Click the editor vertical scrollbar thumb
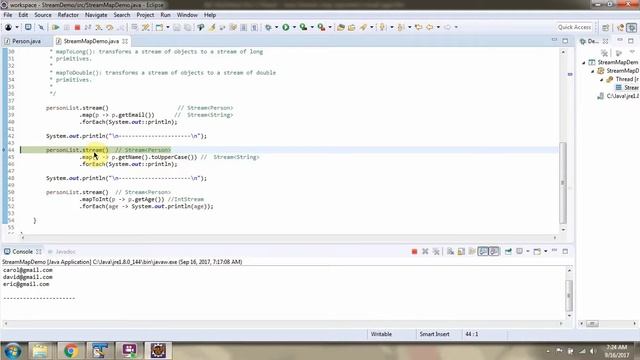Image resolution: width=640 pixels, height=360 pixels. coord(563,182)
